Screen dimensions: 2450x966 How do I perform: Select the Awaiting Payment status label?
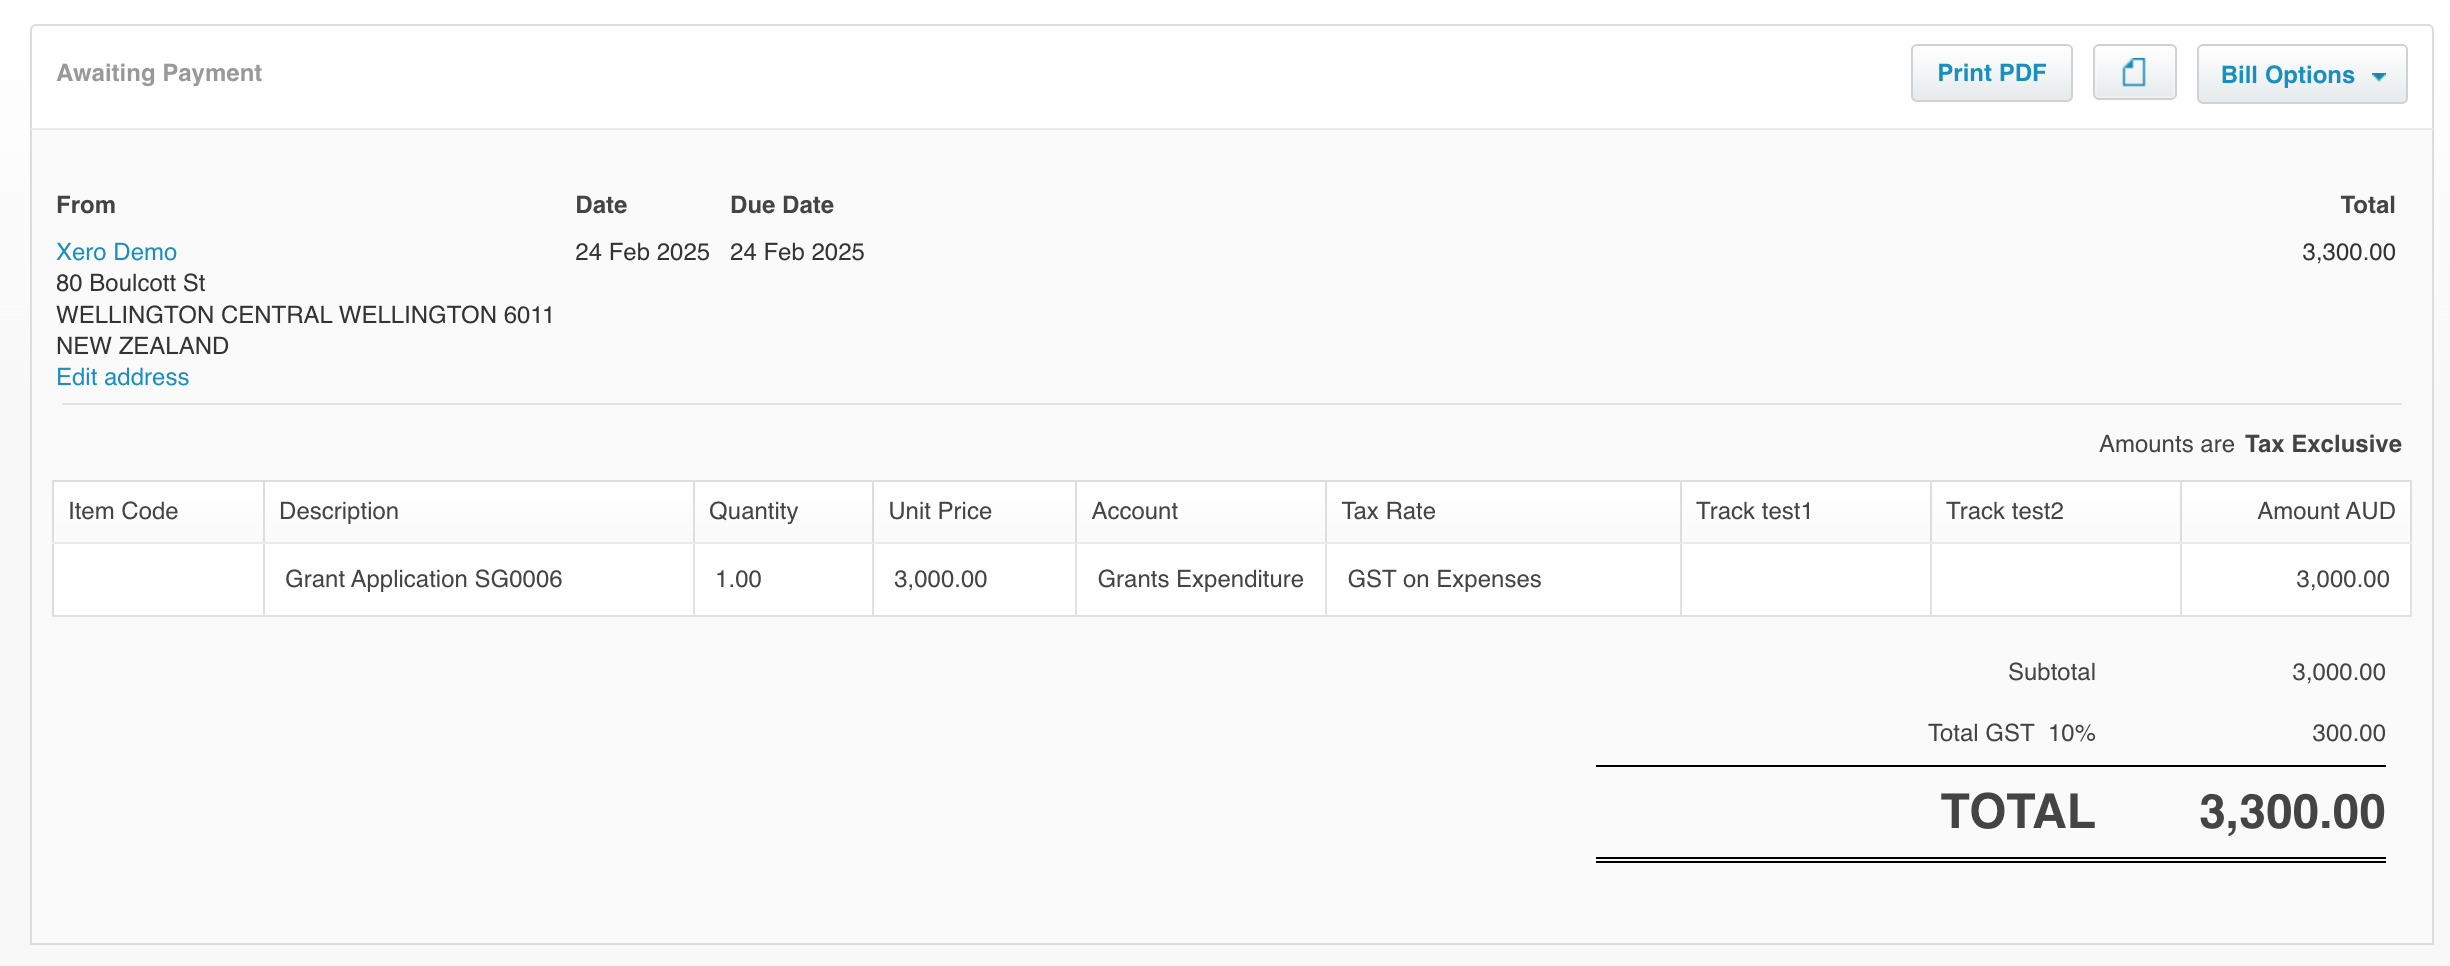[x=159, y=73]
